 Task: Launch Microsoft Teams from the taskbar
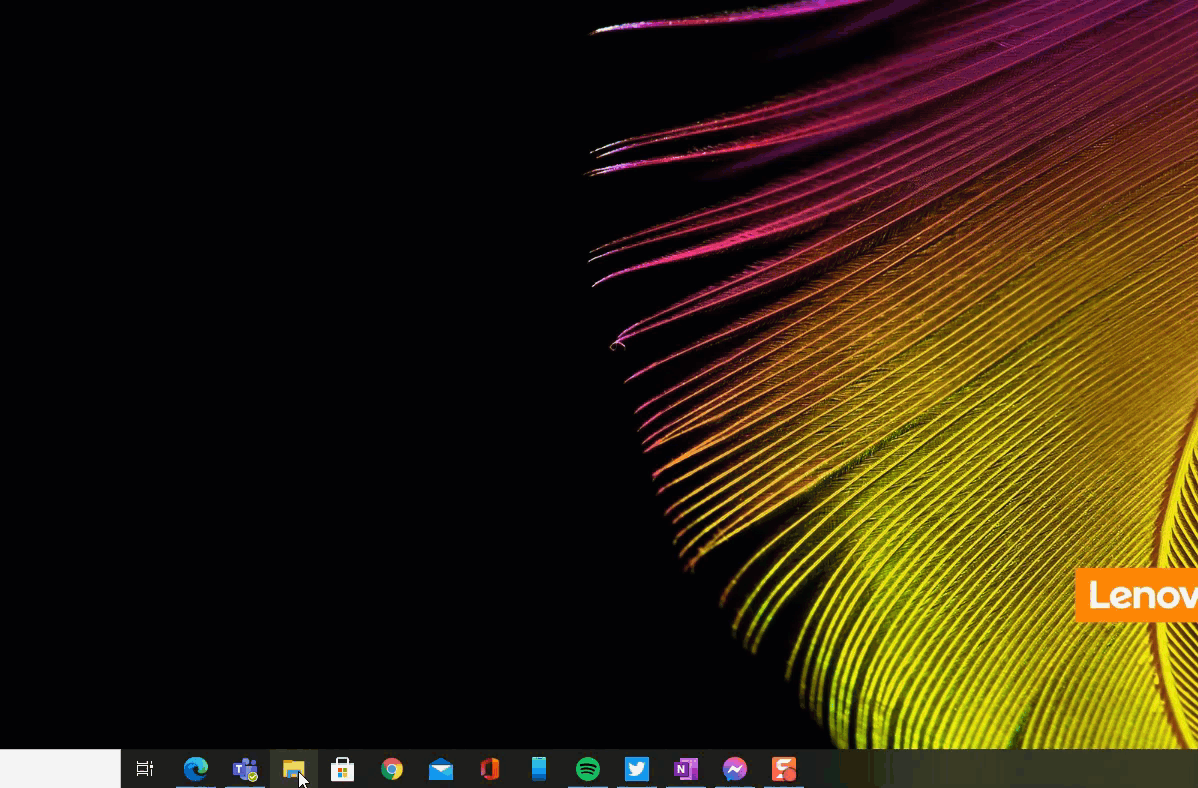(x=245, y=769)
